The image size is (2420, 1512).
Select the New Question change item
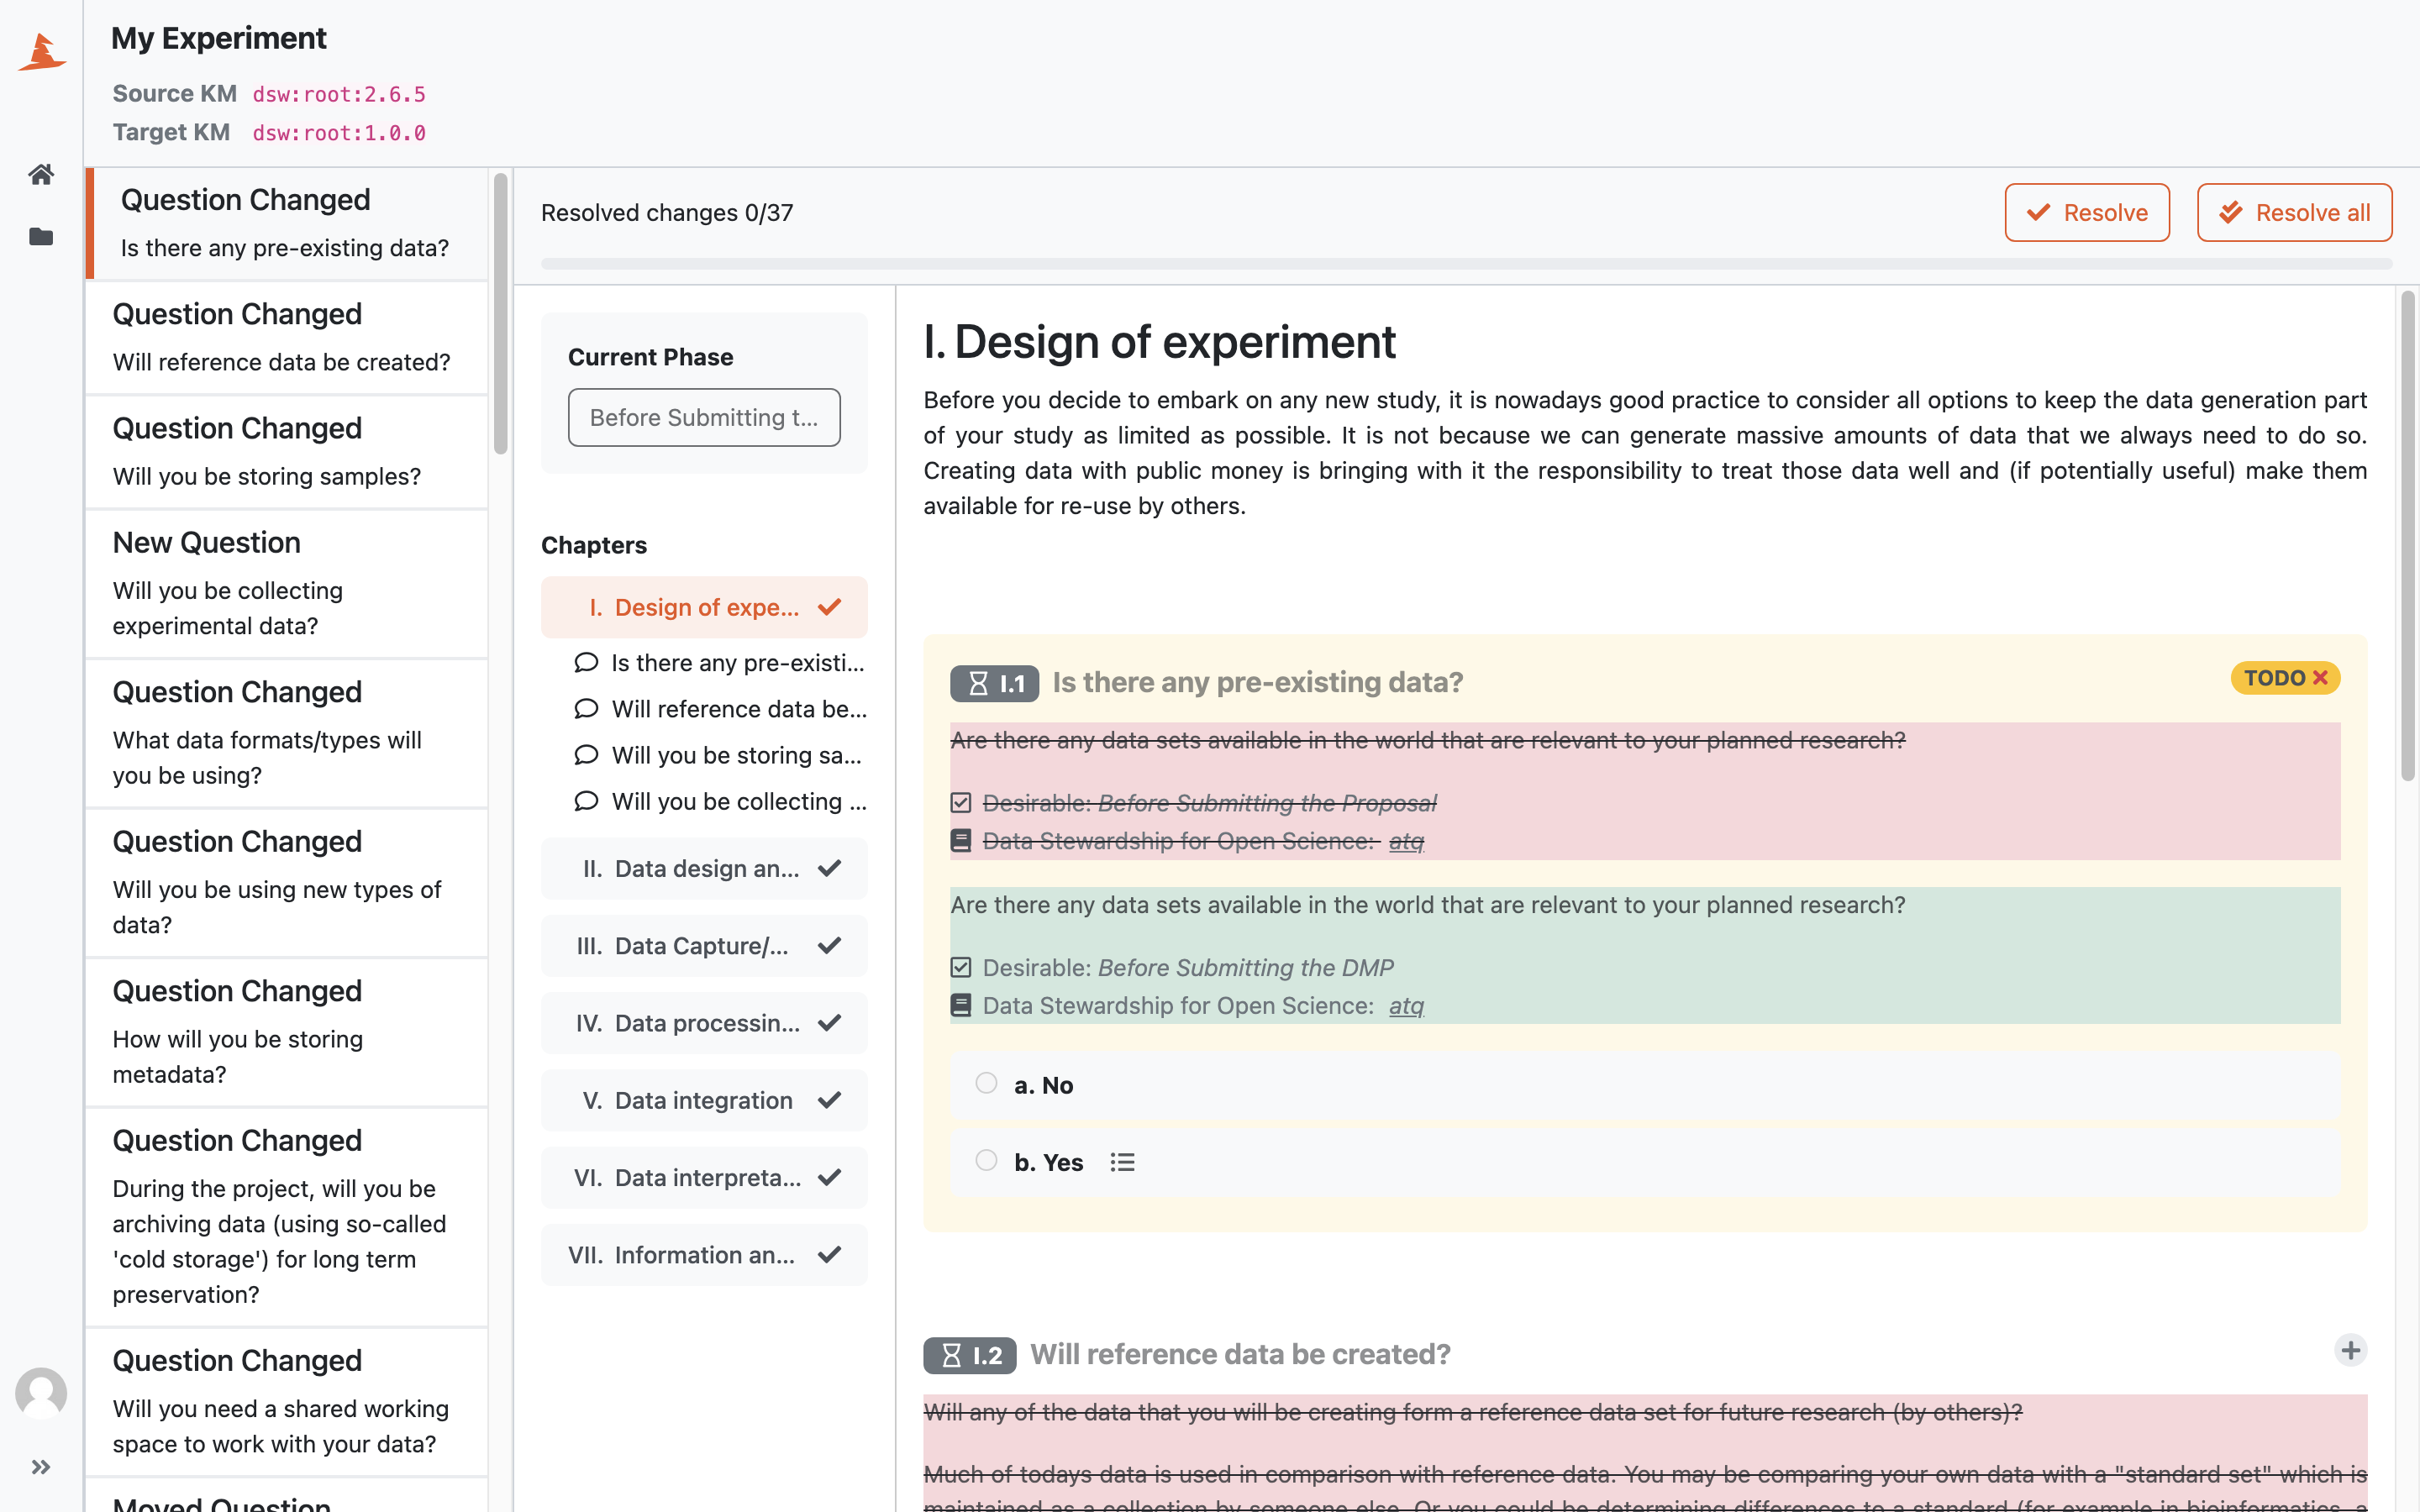[287, 584]
